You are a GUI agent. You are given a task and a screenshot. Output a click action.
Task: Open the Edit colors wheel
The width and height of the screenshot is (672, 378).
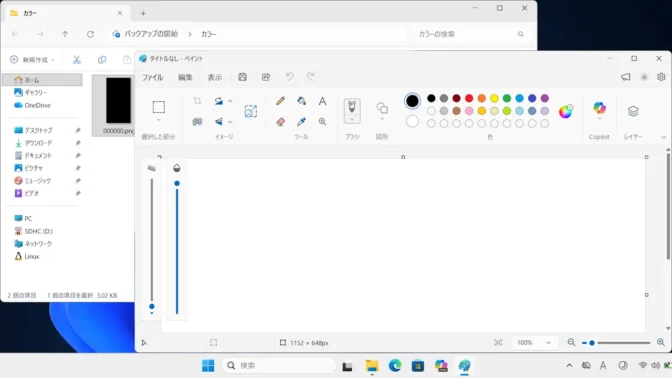pyautogui.click(x=566, y=111)
